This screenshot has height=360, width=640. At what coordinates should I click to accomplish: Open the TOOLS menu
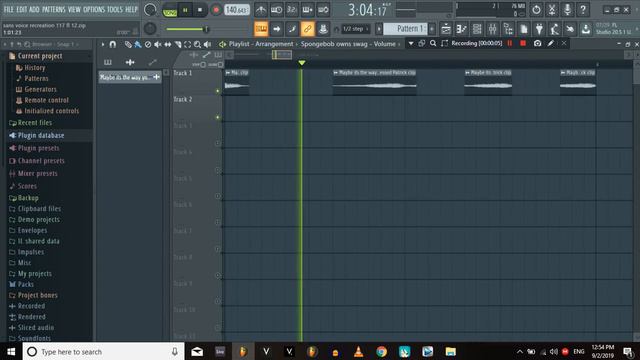tap(115, 9)
